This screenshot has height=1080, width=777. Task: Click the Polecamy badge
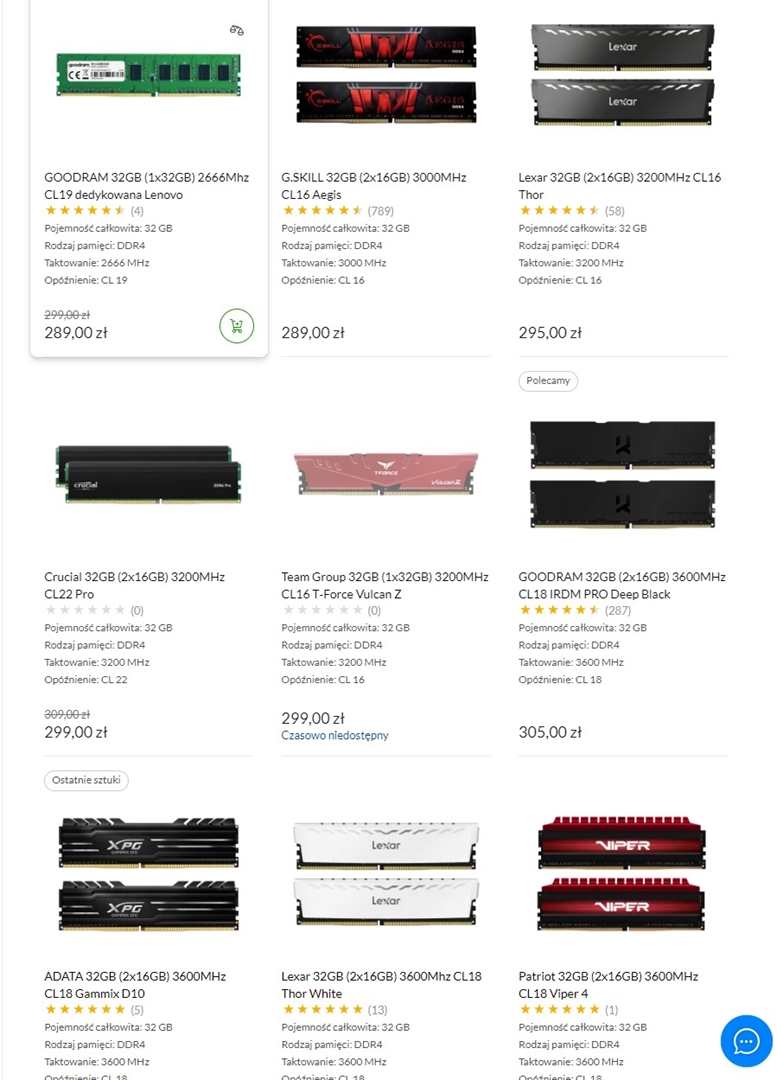(548, 381)
